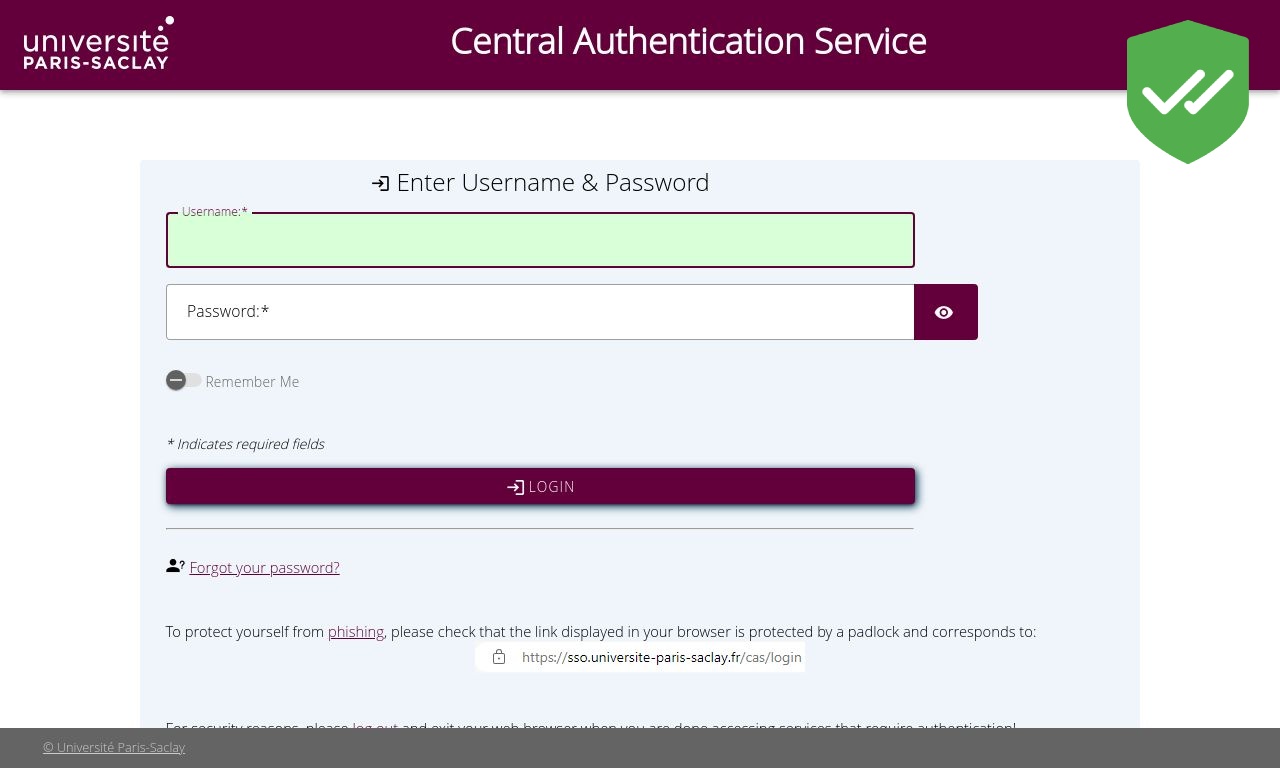The width and height of the screenshot is (1280, 768).
Task: Click the sign-in arrow icon beside the heading
Action: click(380, 183)
